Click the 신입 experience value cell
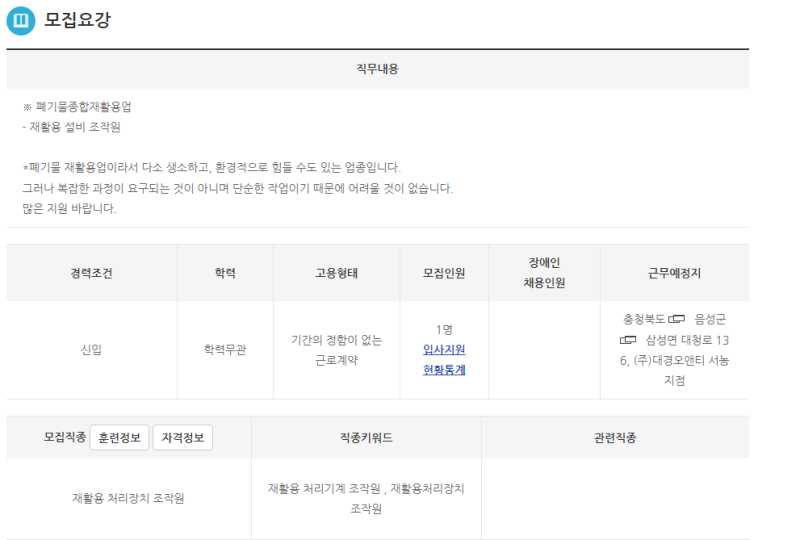The height and width of the screenshot is (540, 800). click(x=91, y=350)
